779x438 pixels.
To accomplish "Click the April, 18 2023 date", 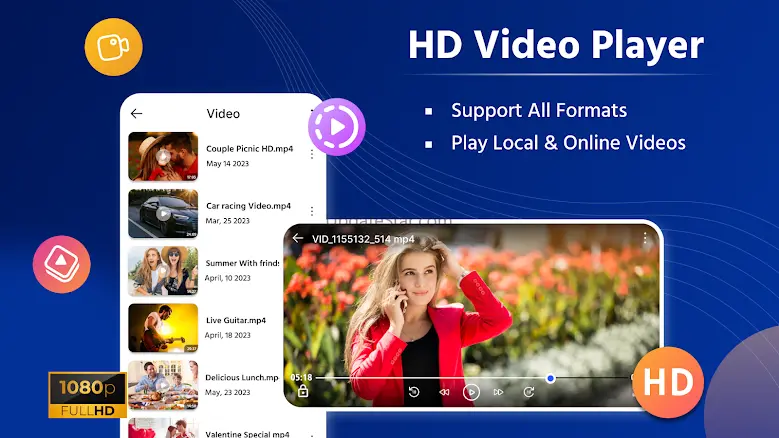I will (228, 335).
